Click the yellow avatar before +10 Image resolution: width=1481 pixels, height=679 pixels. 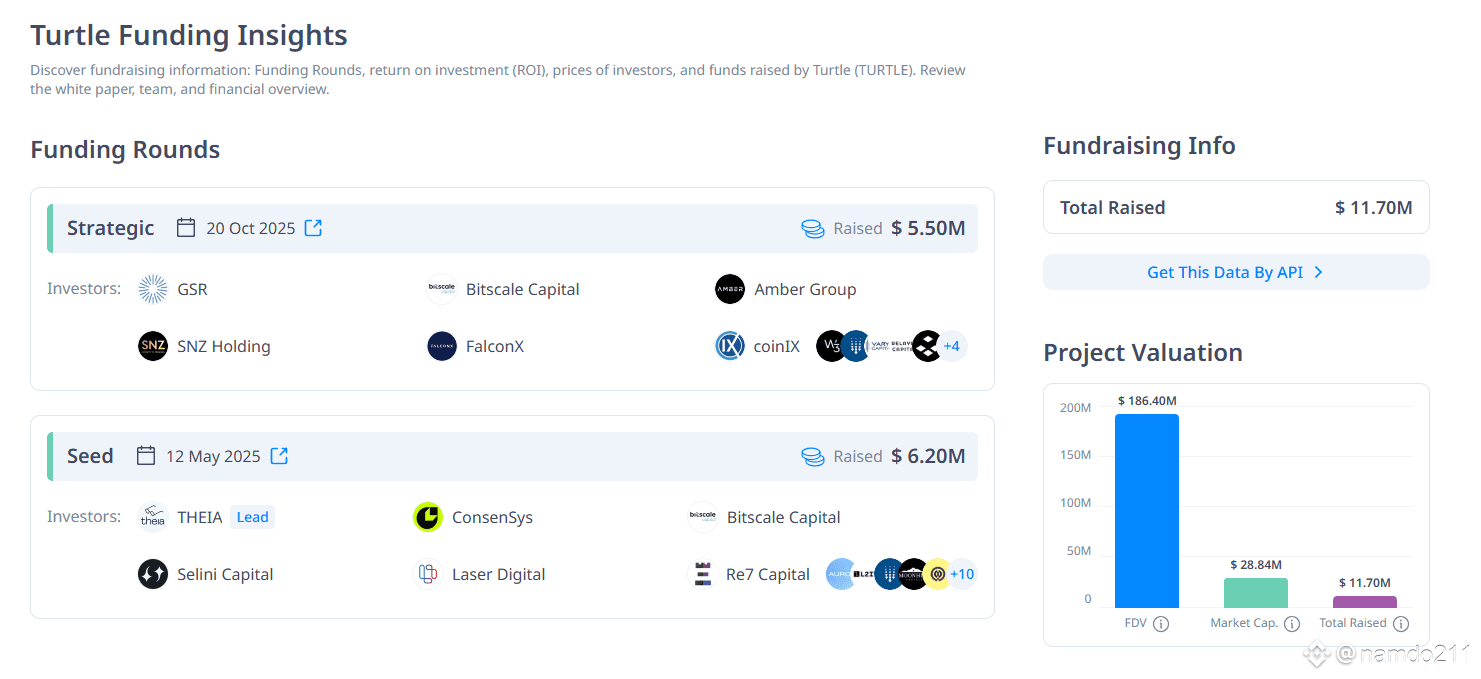coord(937,574)
